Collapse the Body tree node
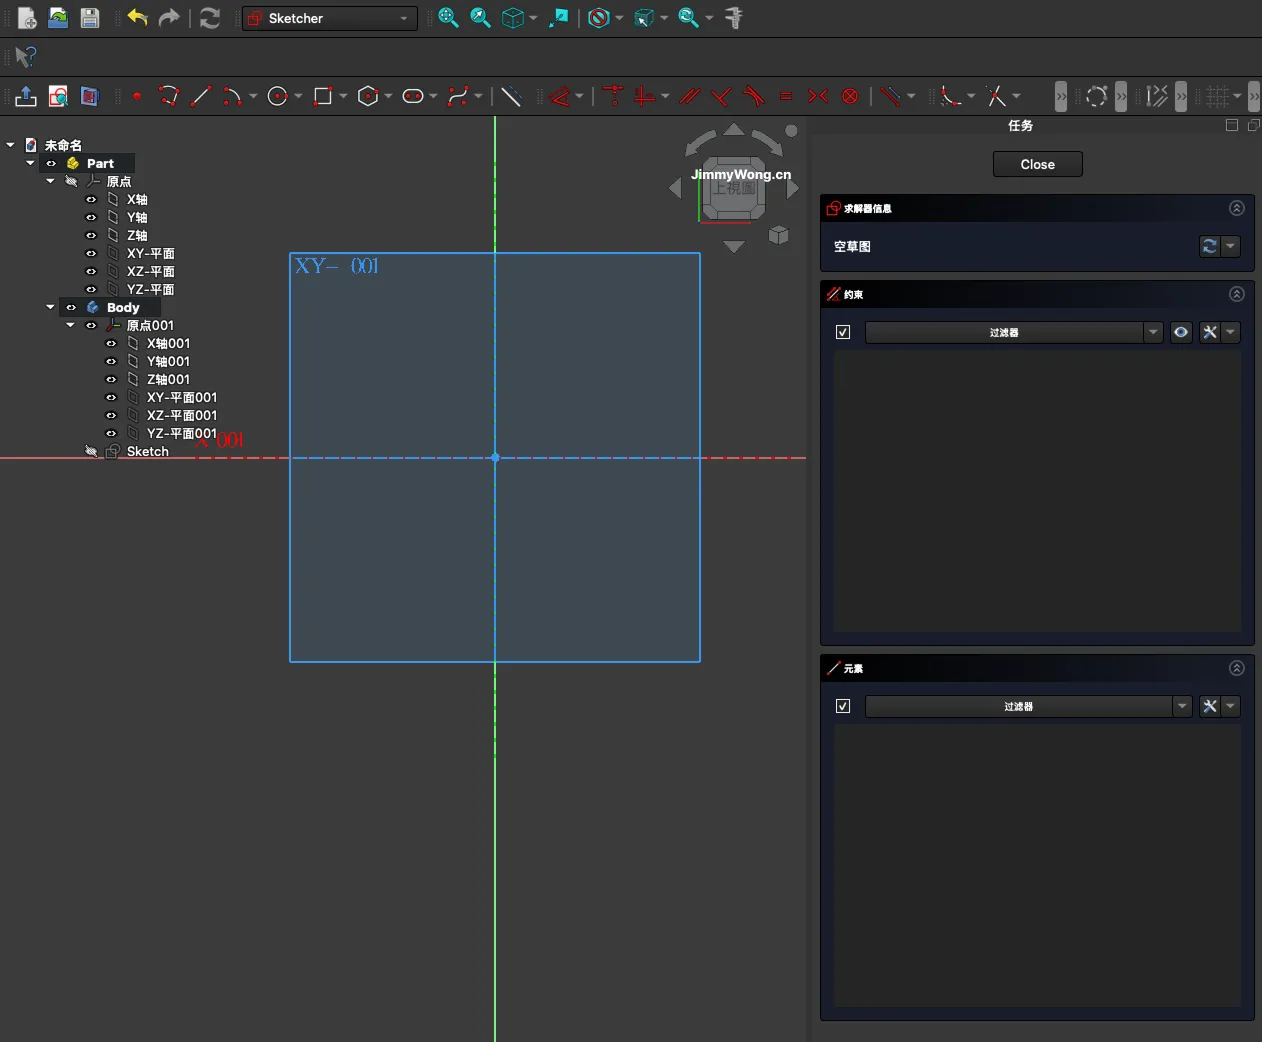The image size is (1262, 1042). pyautogui.click(x=50, y=308)
